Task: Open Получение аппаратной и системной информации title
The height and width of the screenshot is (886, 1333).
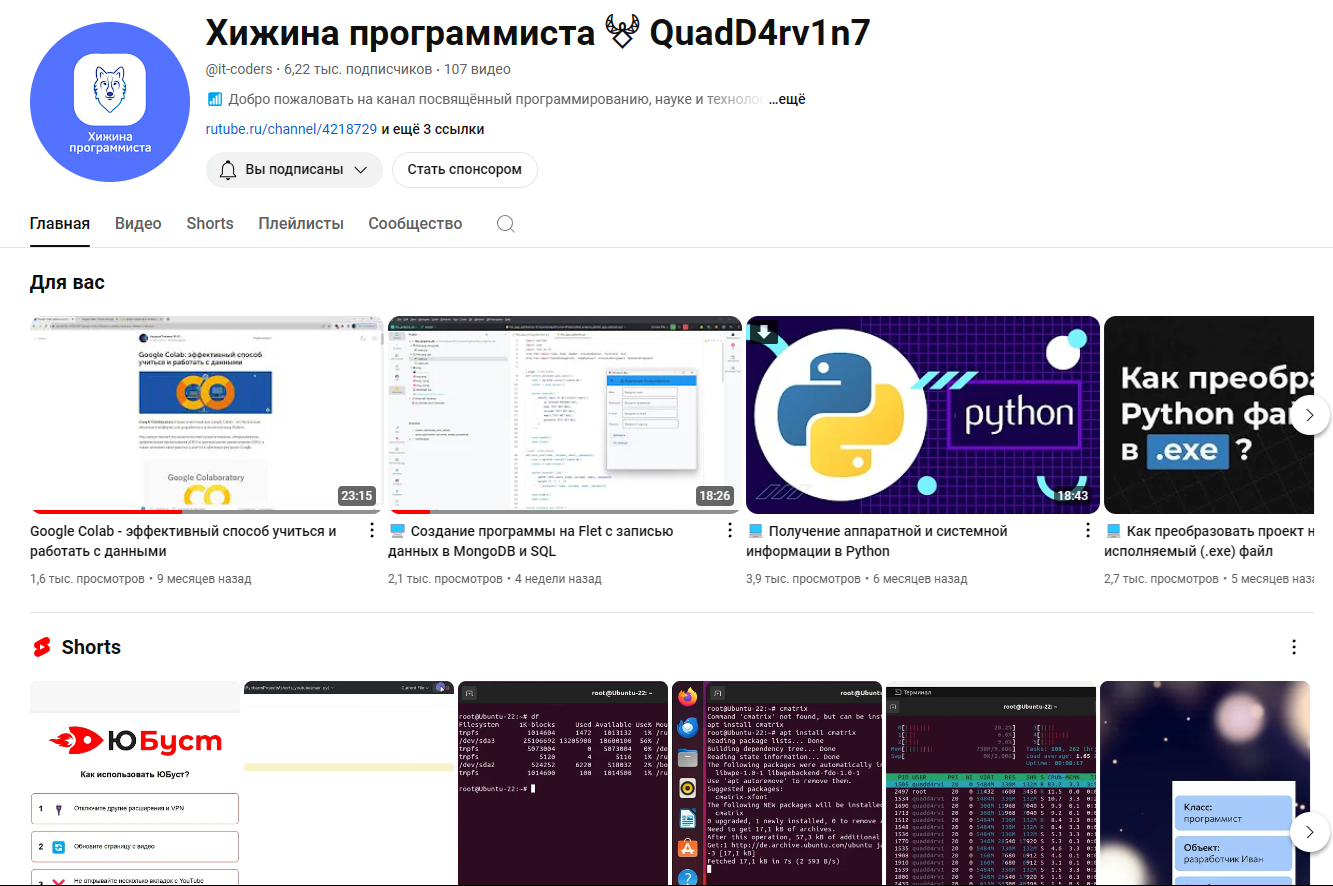Action: pyautogui.click(x=877, y=541)
